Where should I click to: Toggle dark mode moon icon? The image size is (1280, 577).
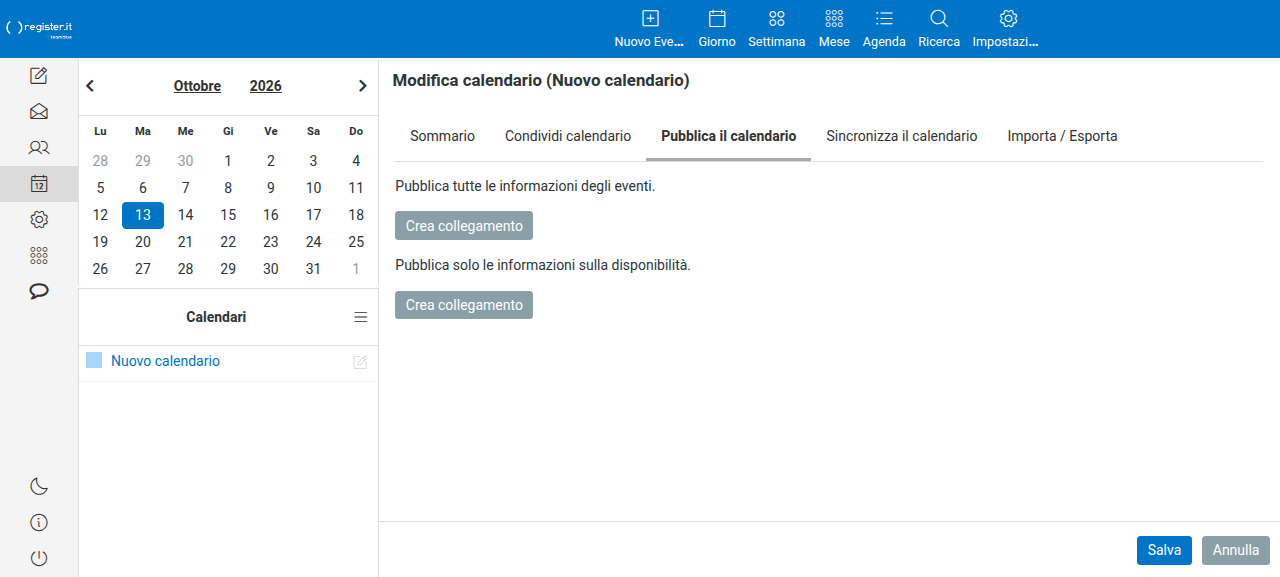[x=39, y=486]
